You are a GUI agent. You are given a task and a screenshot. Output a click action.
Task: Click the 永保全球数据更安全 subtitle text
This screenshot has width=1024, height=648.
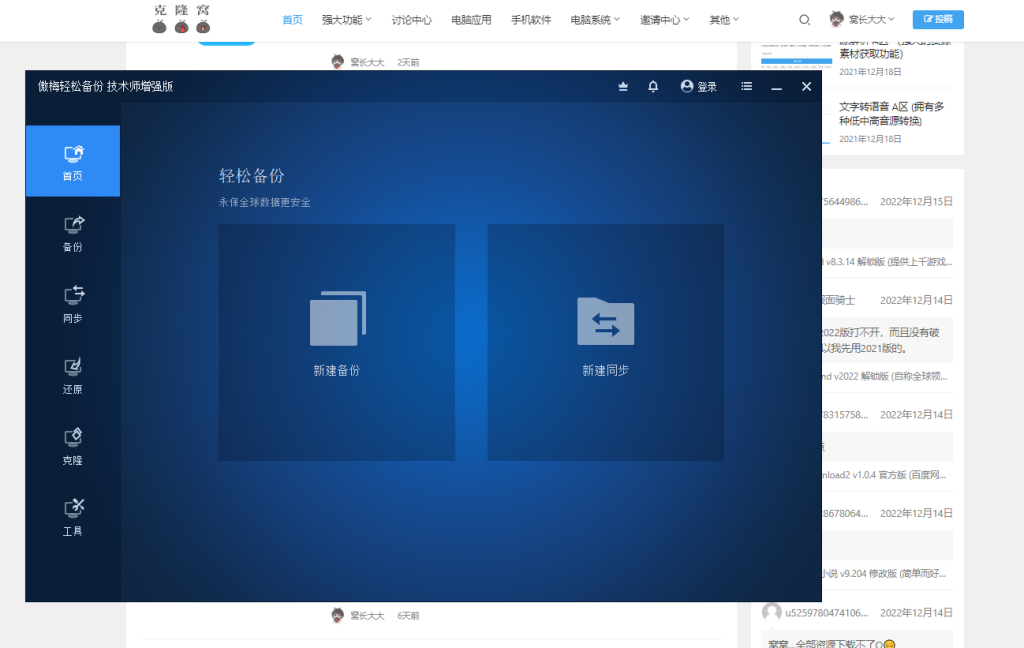264,202
